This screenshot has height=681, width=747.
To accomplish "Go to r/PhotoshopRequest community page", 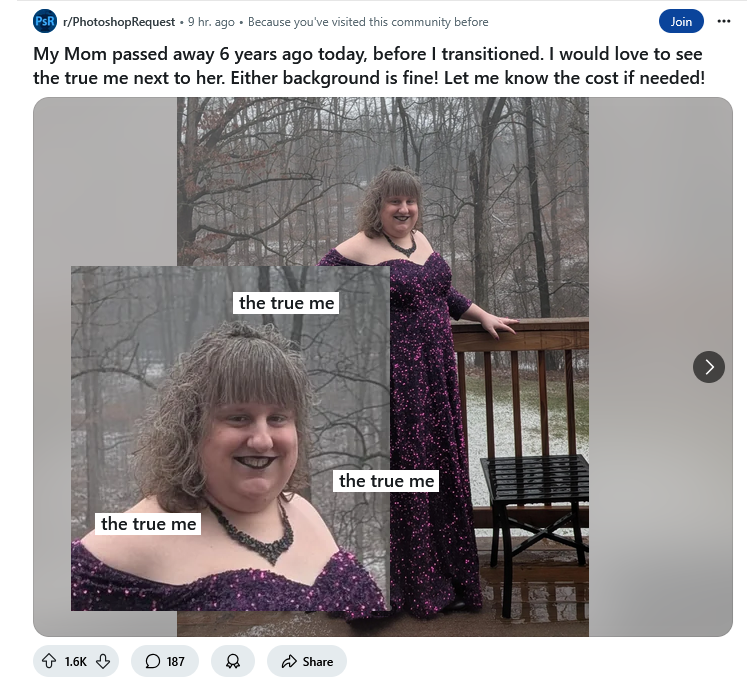I will coord(119,22).
